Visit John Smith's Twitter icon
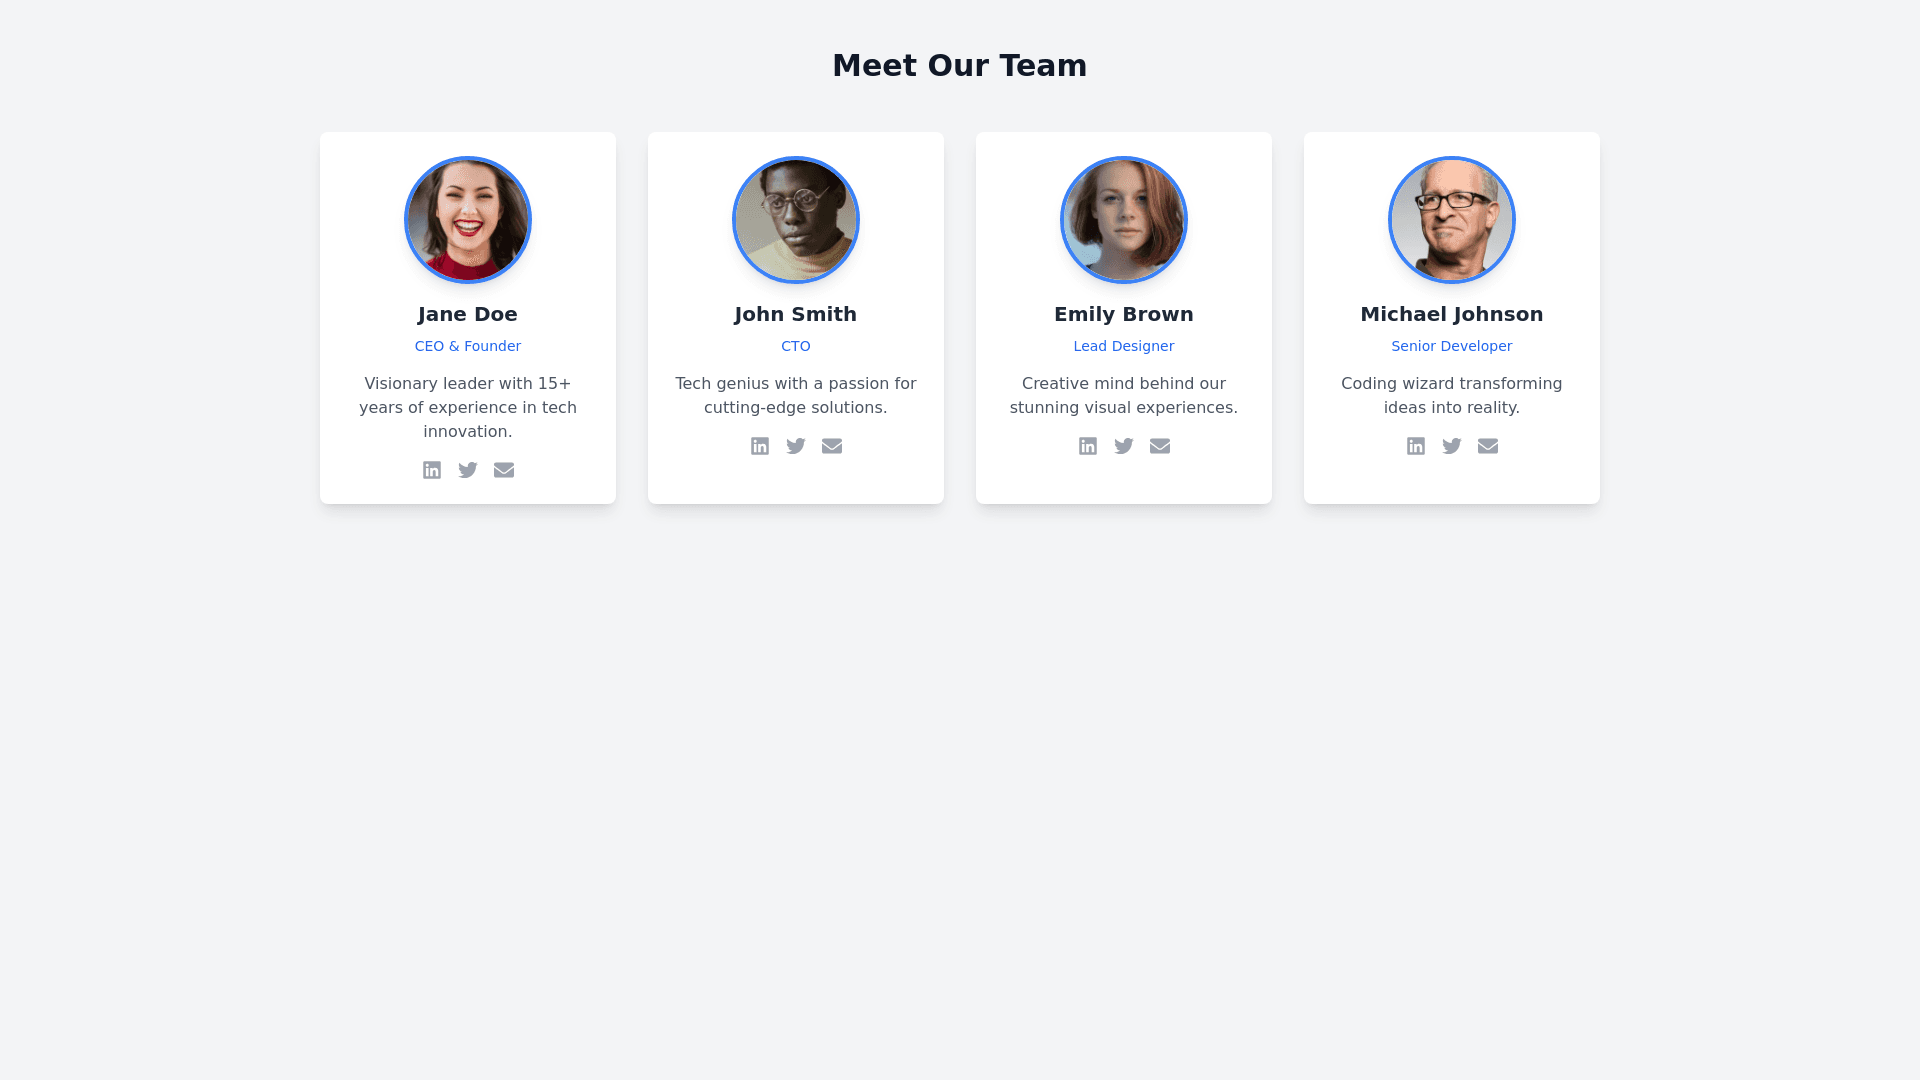Image resolution: width=1920 pixels, height=1080 pixels. tap(796, 446)
